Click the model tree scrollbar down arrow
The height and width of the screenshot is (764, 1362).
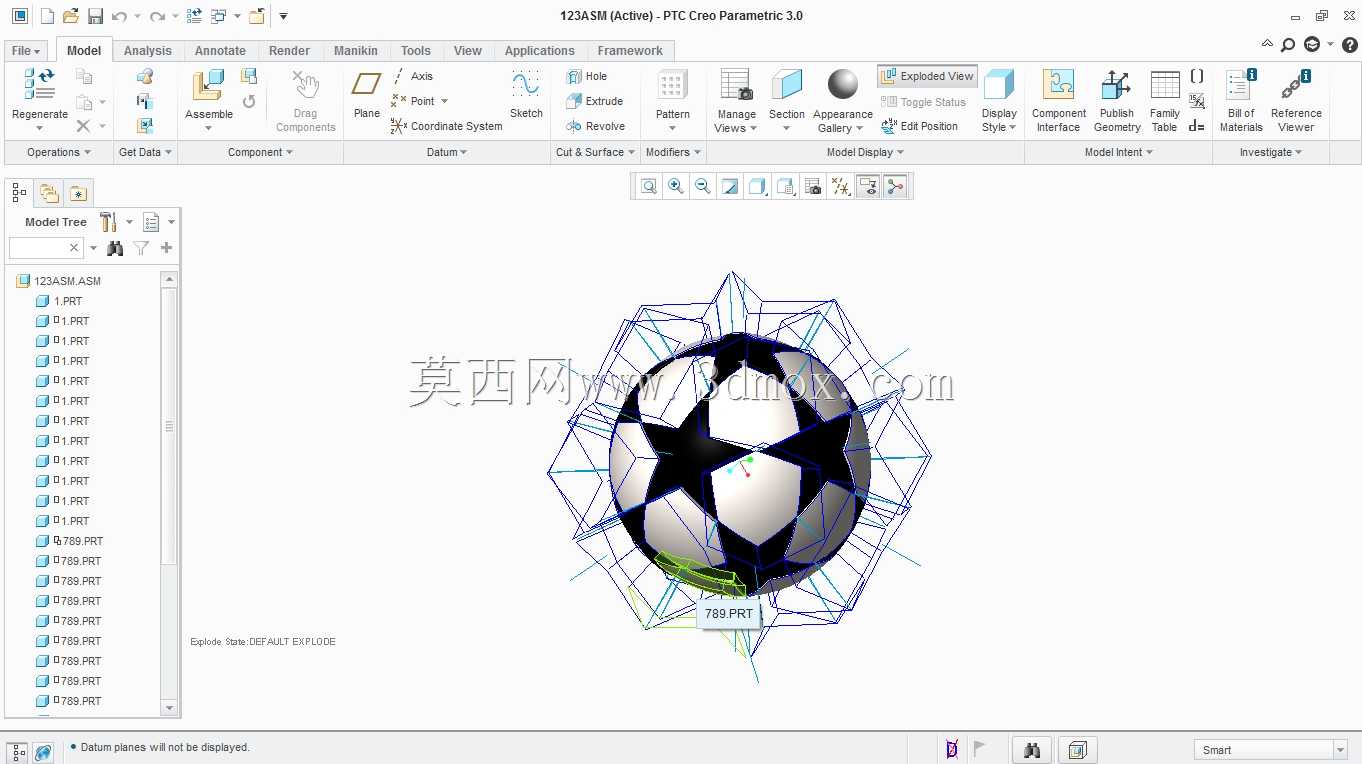pyautogui.click(x=169, y=707)
